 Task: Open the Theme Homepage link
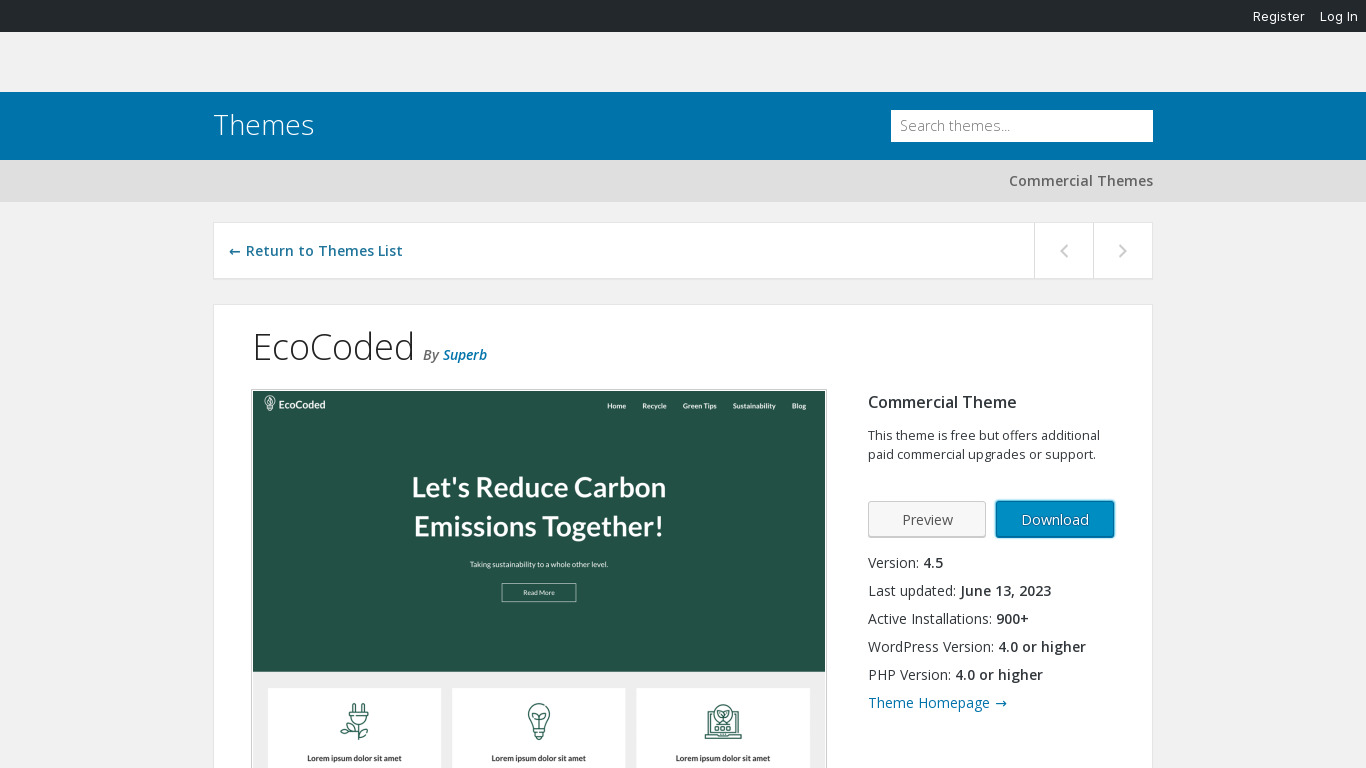pyautogui.click(x=938, y=703)
